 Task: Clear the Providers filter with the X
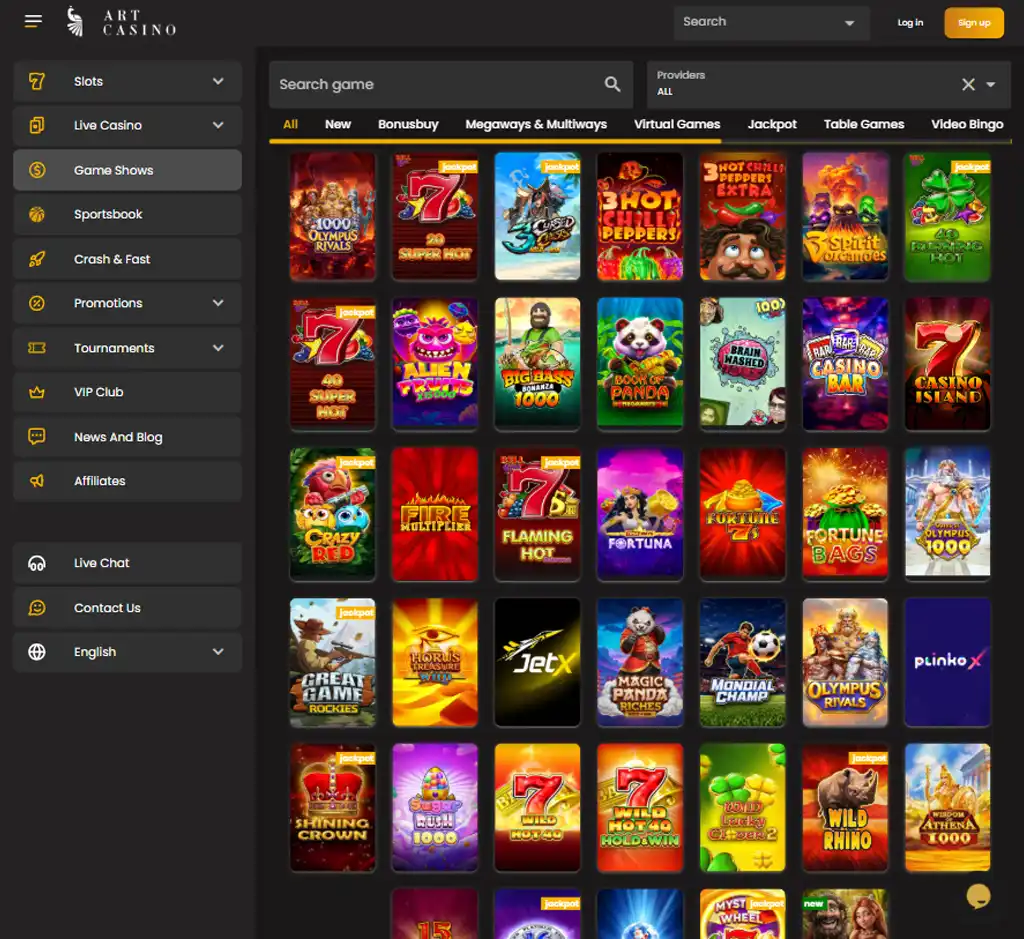(968, 84)
